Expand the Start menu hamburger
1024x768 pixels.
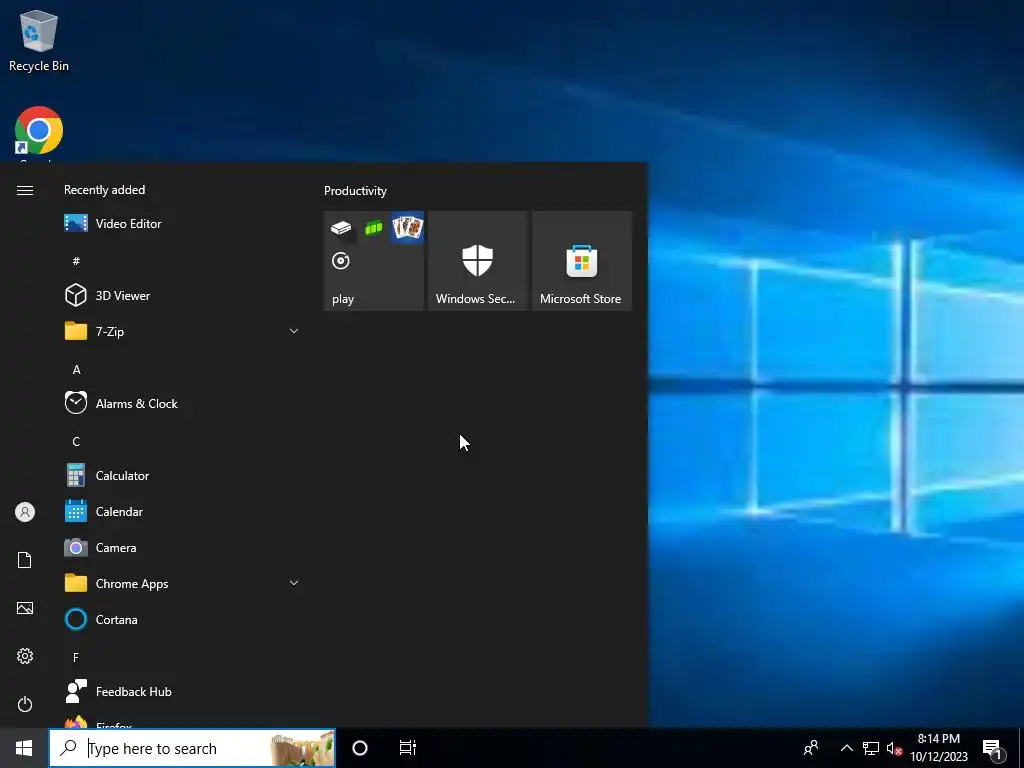tap(25, 190)
